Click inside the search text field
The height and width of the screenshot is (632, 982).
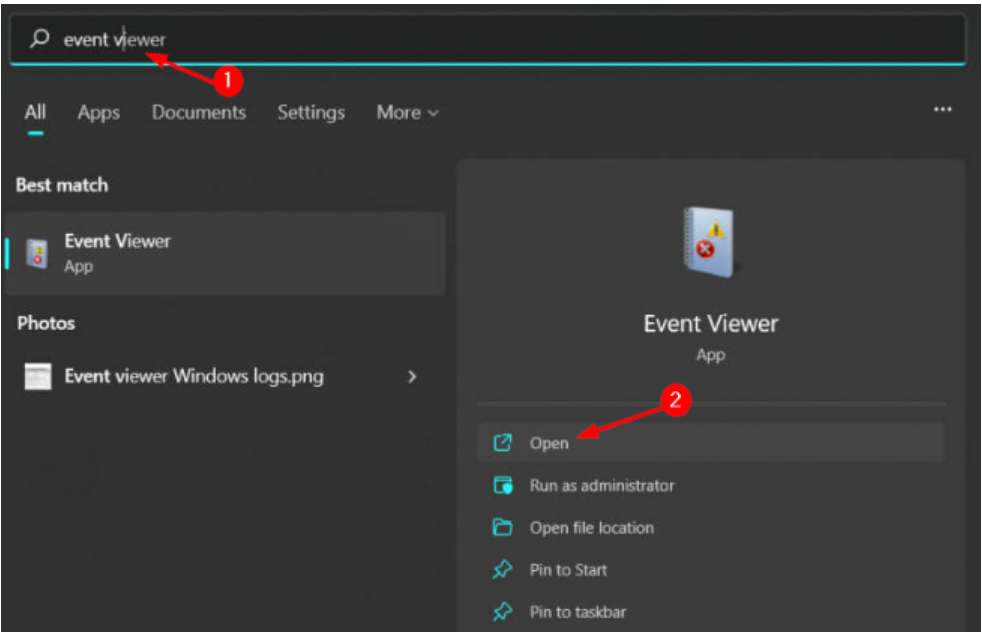pyautogui.click(x=500, y=39)
